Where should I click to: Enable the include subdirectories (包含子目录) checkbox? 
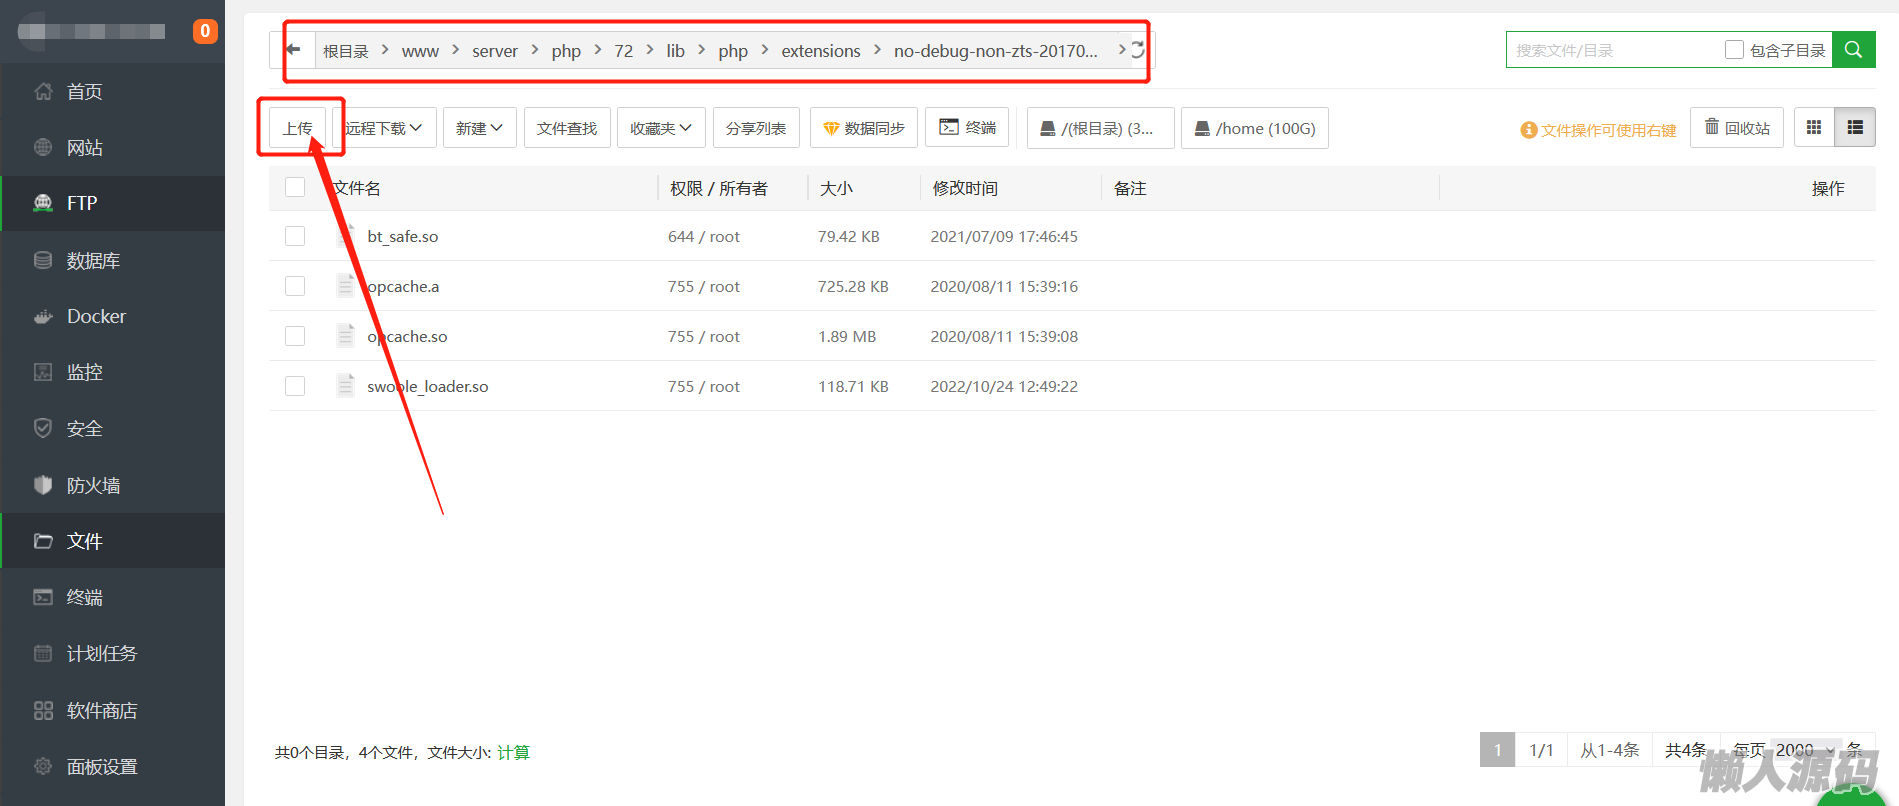click(1735, 50)
